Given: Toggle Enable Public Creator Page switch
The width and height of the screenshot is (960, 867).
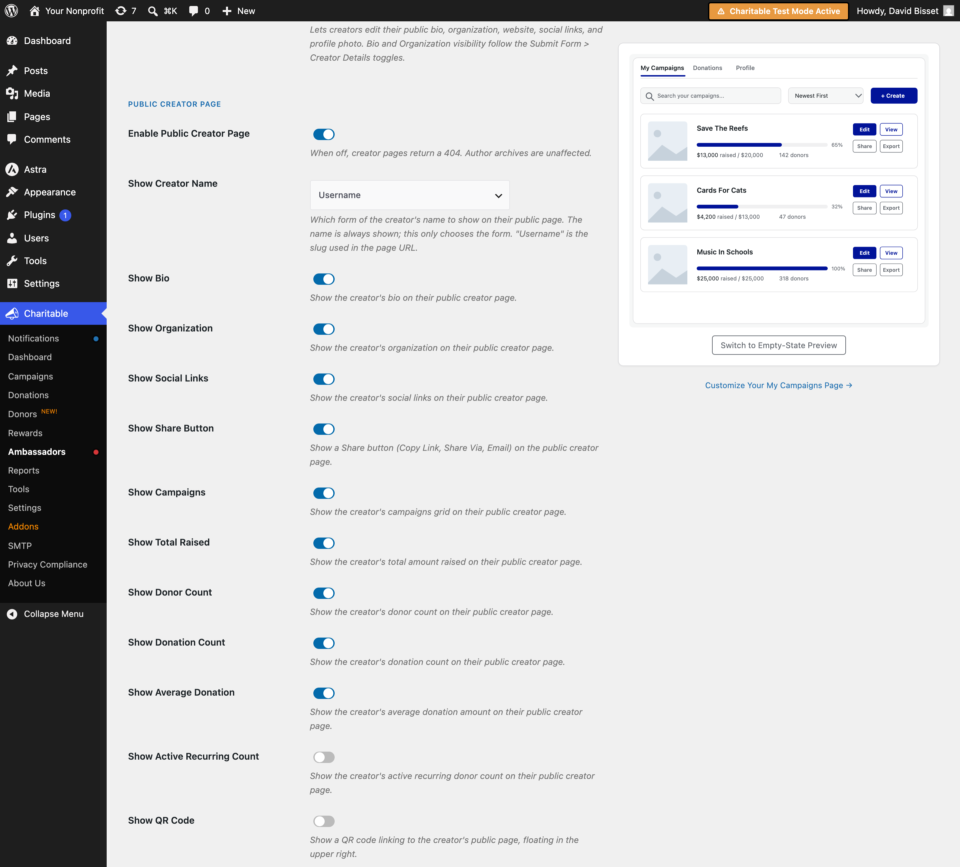Looking at the screenshot, I should tap(323, 134).
